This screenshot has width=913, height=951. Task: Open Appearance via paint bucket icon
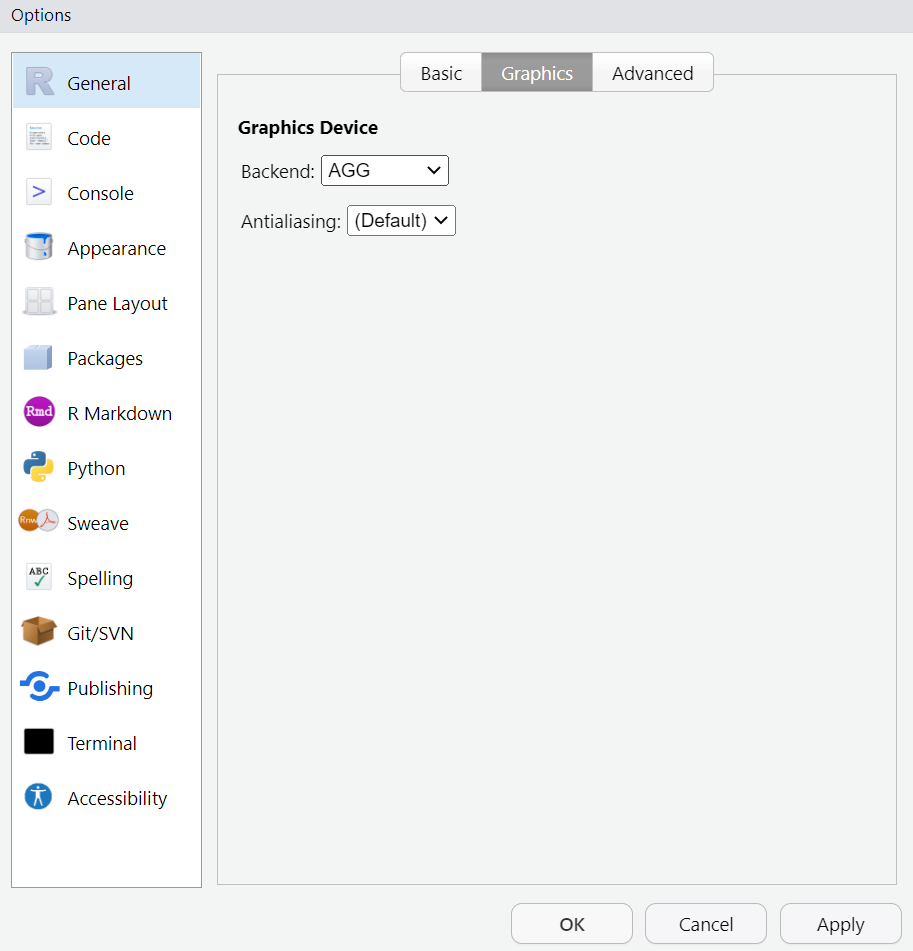tap(39, 248)
